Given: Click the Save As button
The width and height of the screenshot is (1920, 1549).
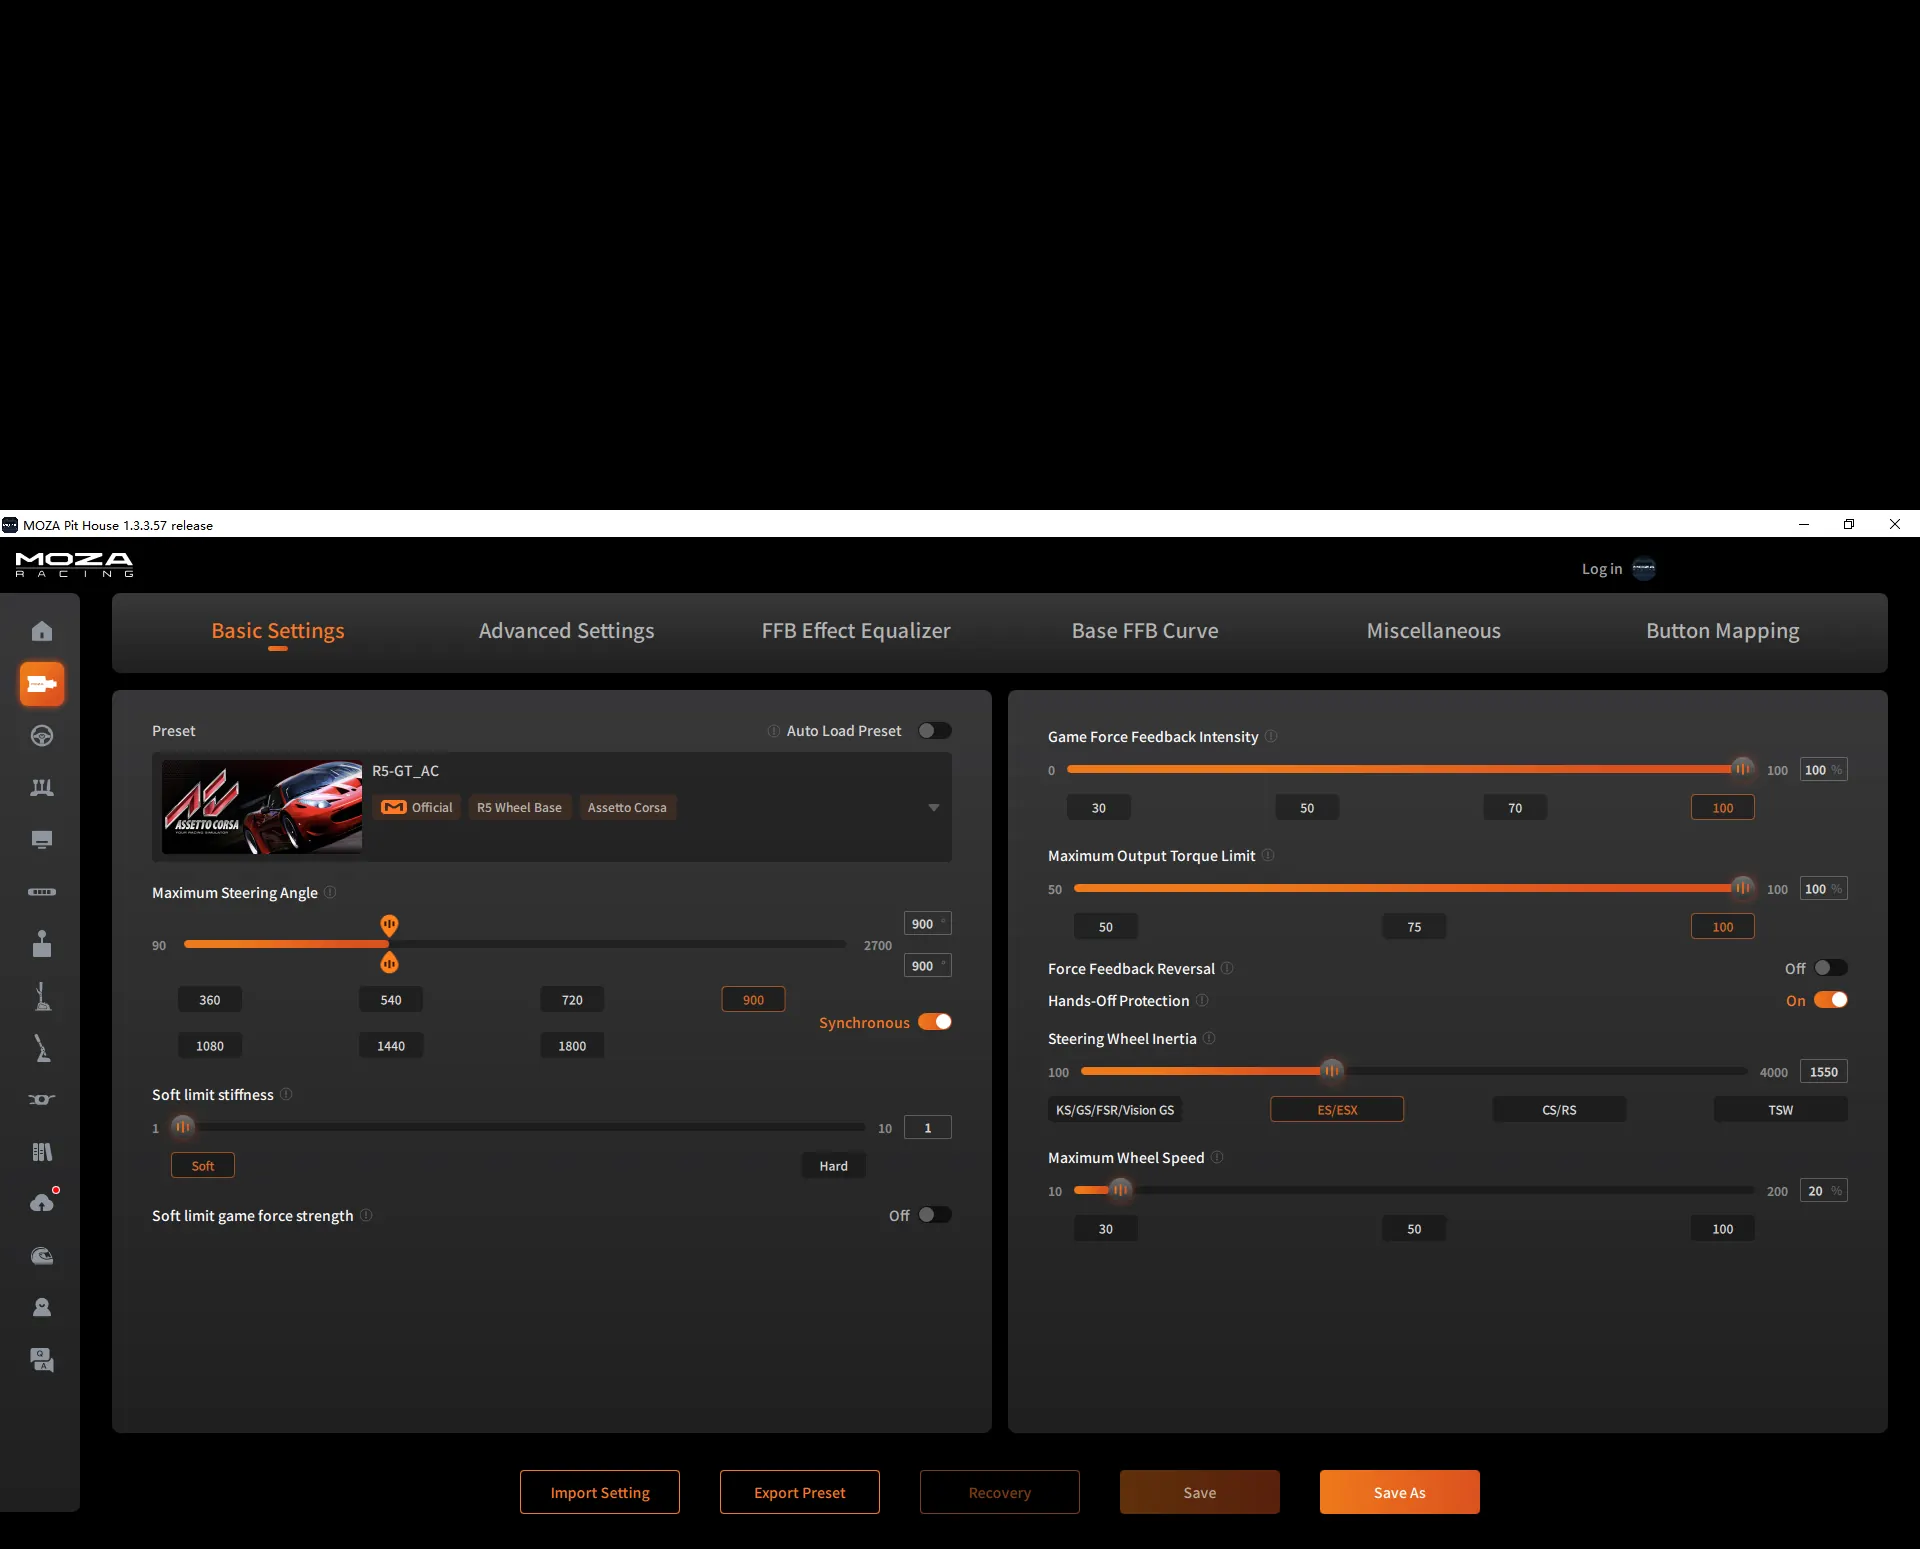Looking at the screenshot, I should coord(1400,1492).
